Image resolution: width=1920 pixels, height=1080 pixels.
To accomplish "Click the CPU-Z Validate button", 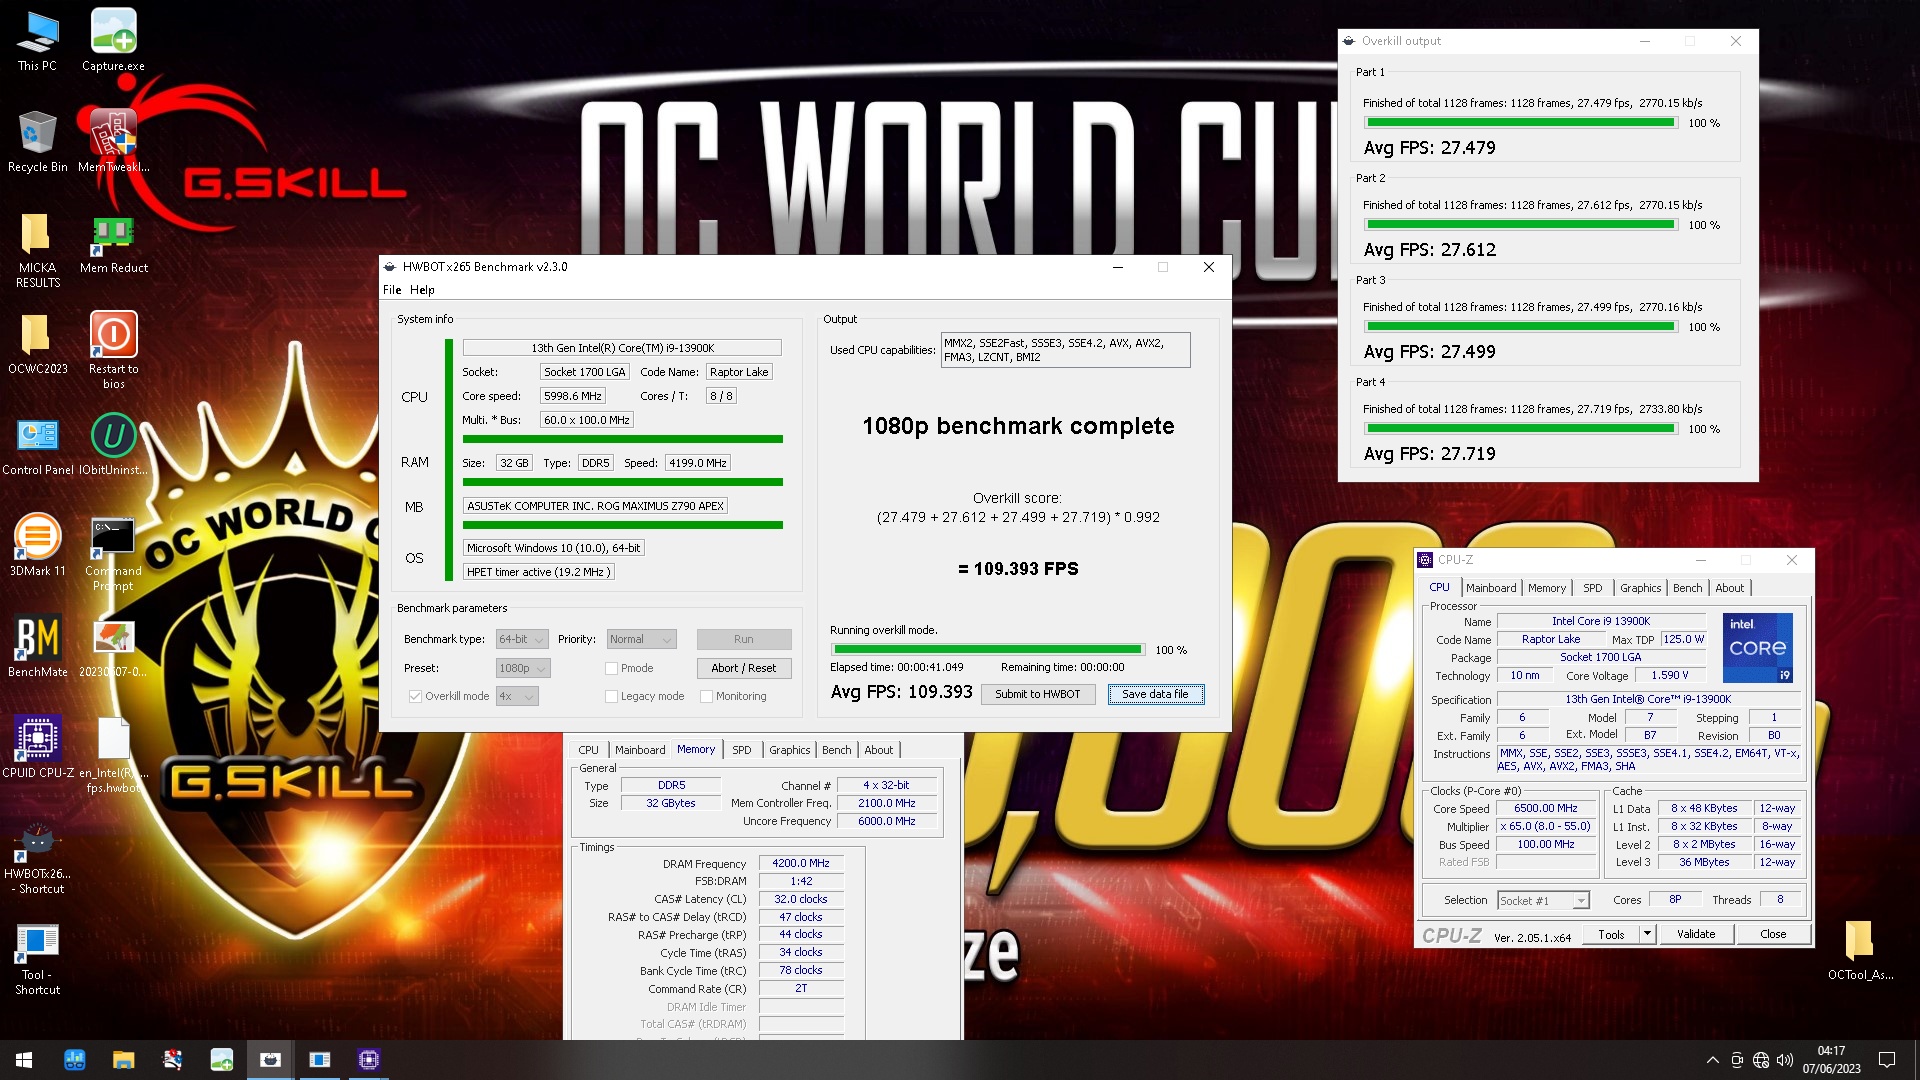I will [1695, 934].
